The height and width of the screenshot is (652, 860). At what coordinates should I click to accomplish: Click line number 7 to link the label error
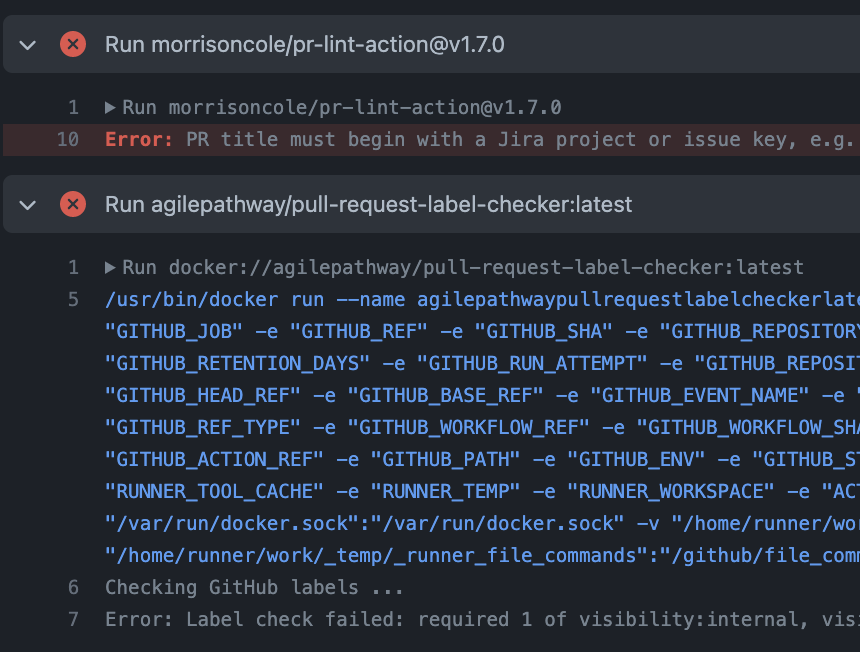point(71,619)
